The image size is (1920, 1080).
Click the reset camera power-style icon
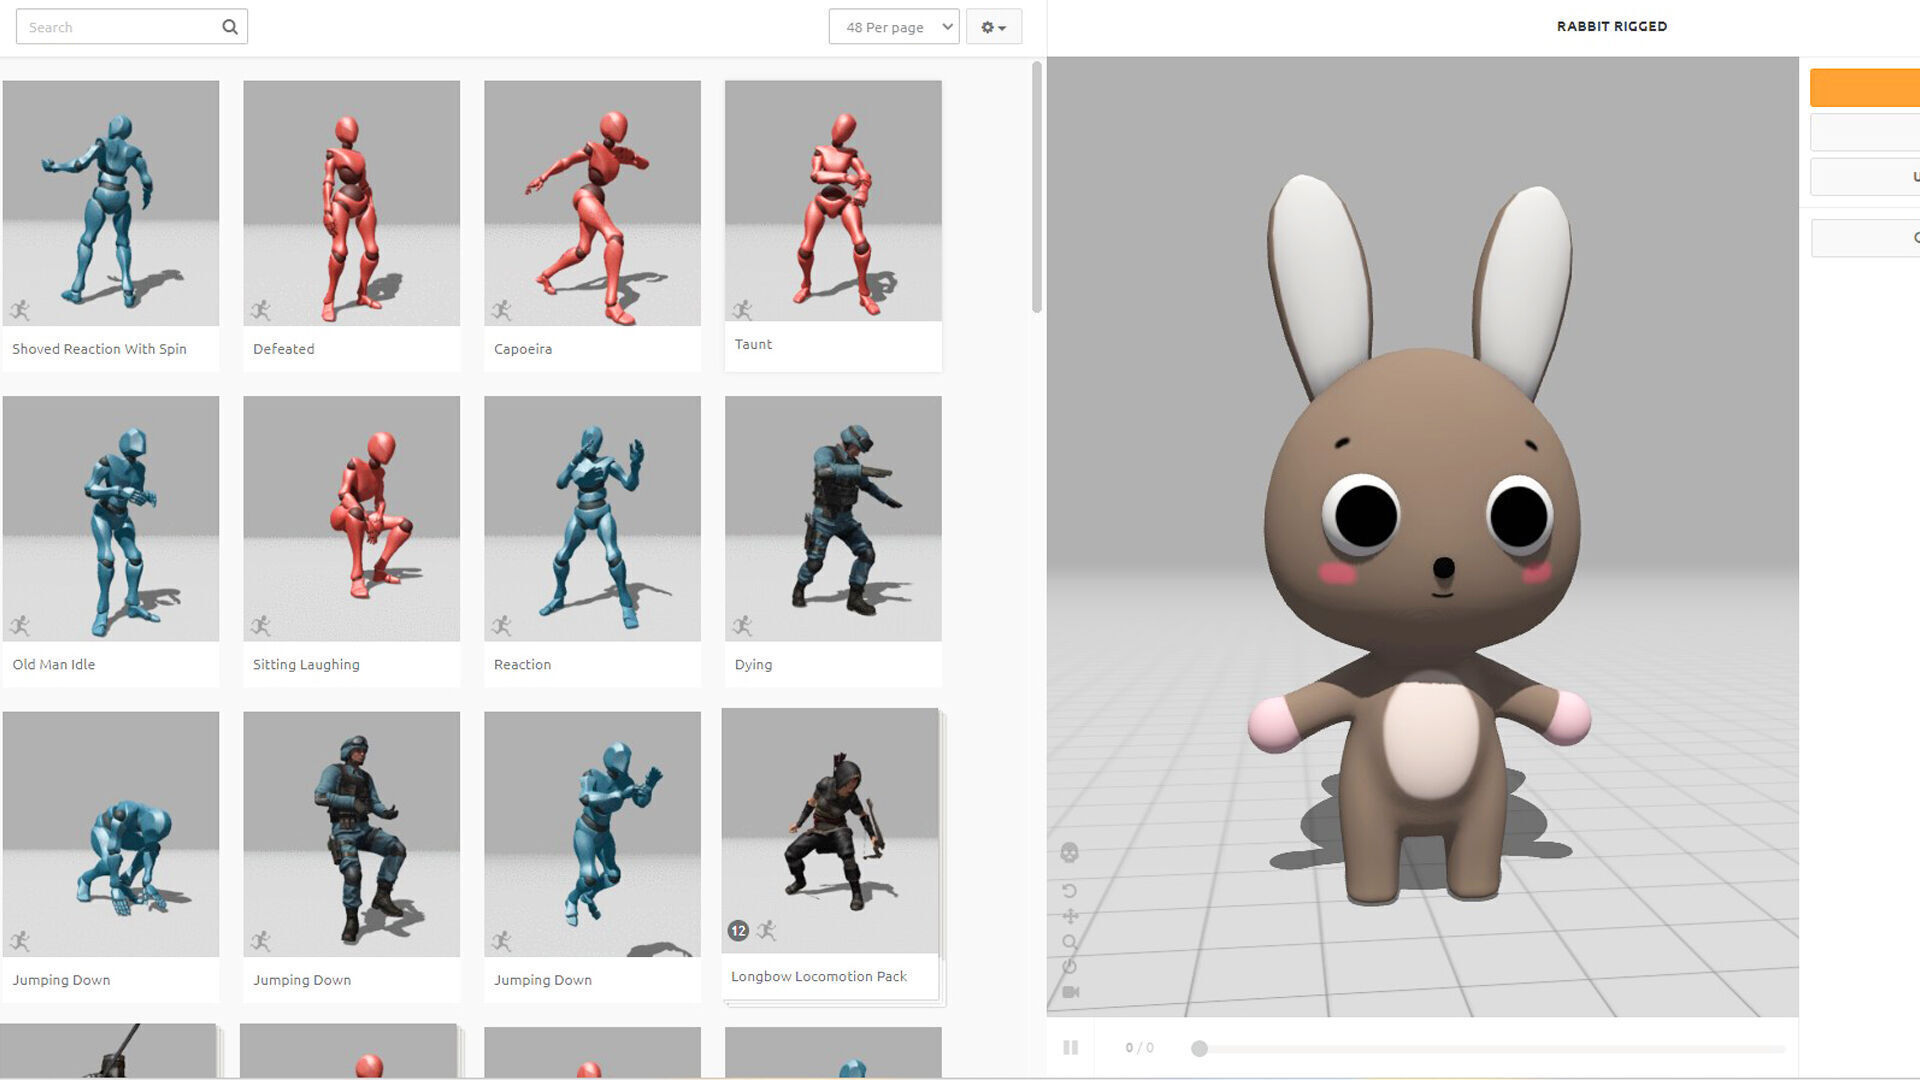point(1069,966)
